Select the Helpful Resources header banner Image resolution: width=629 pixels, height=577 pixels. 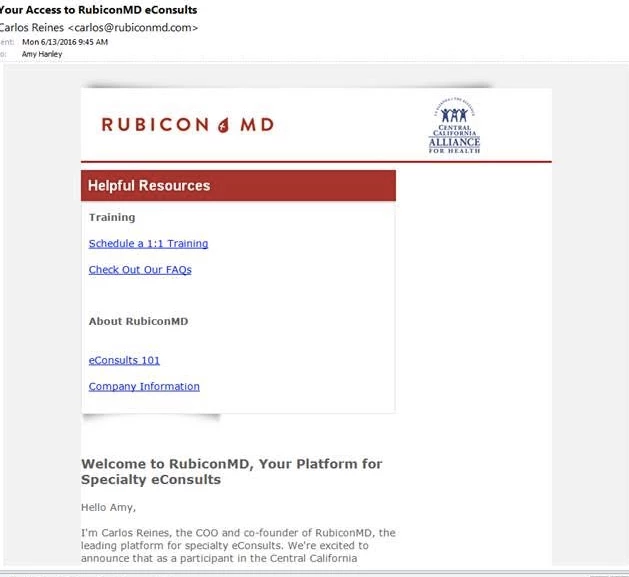pos(238,185)
